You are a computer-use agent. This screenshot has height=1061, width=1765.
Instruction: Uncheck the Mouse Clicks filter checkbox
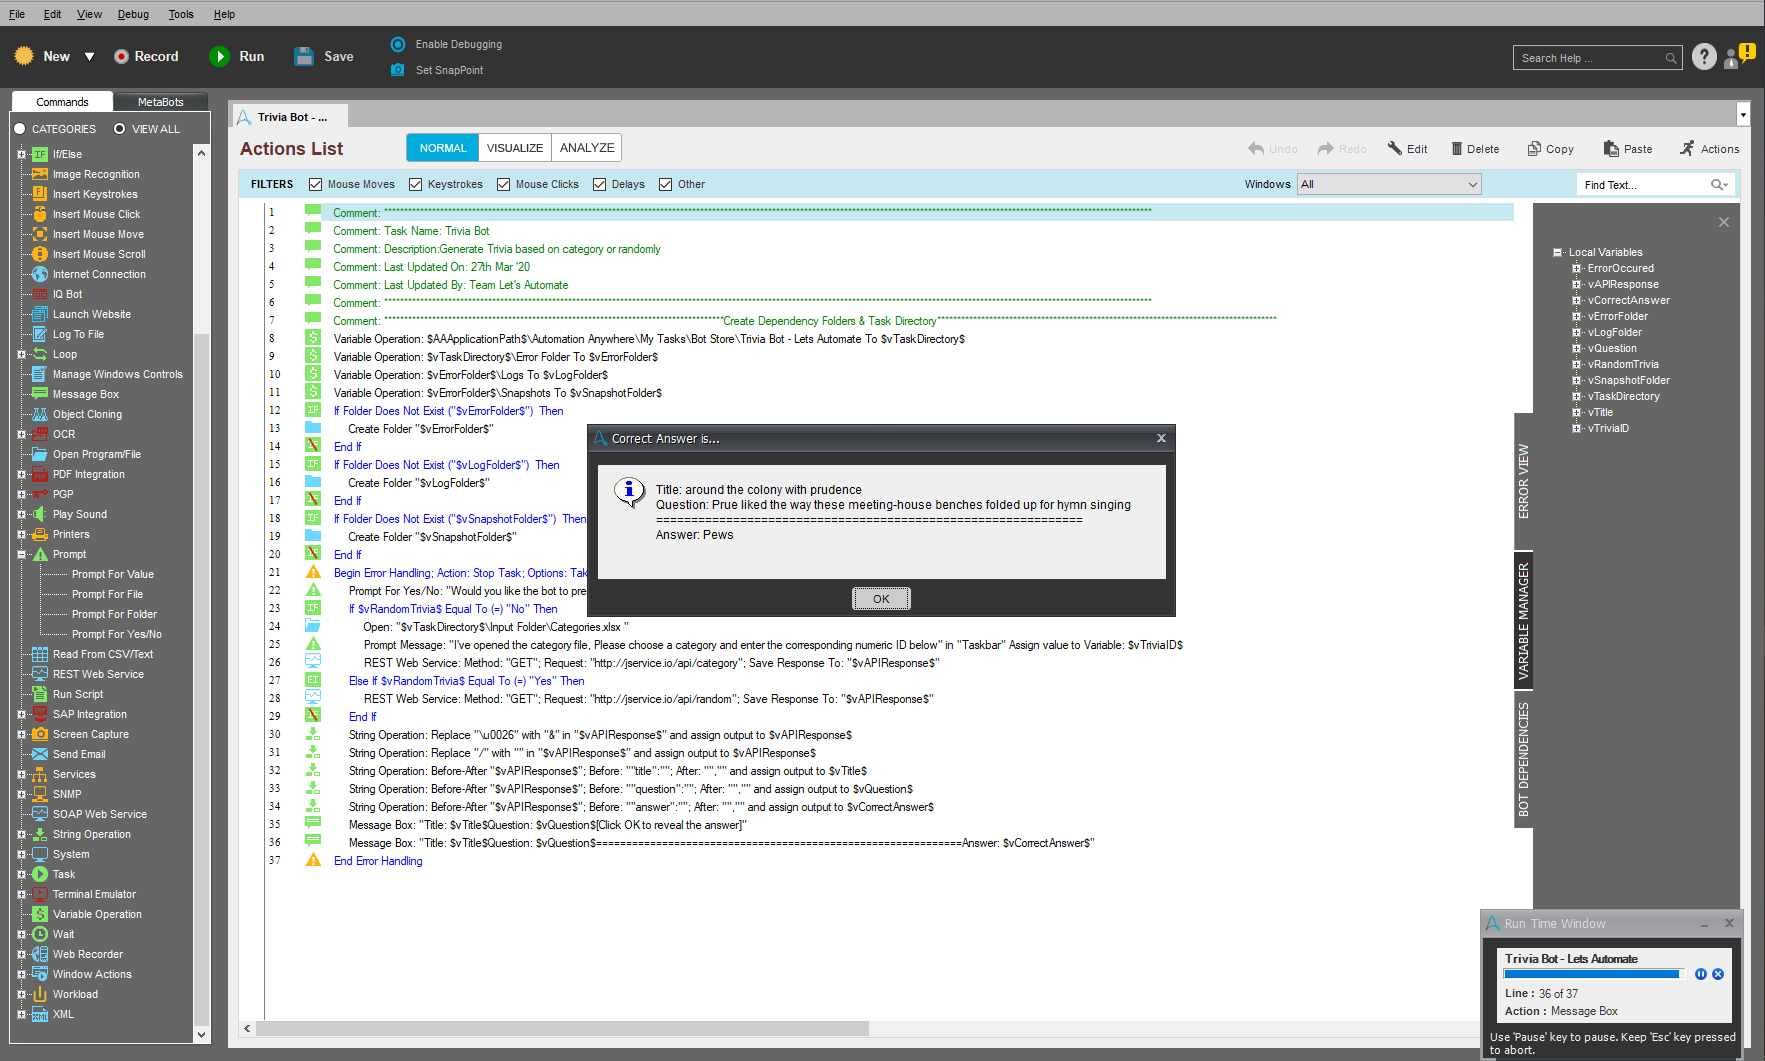(x=503, y=185)
